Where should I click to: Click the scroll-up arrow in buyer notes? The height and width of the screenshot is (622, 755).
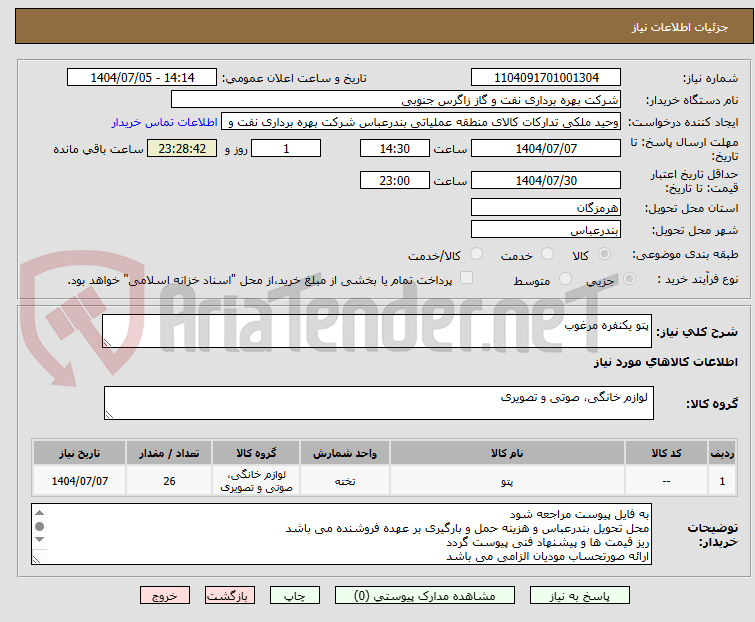pos(40,513)
